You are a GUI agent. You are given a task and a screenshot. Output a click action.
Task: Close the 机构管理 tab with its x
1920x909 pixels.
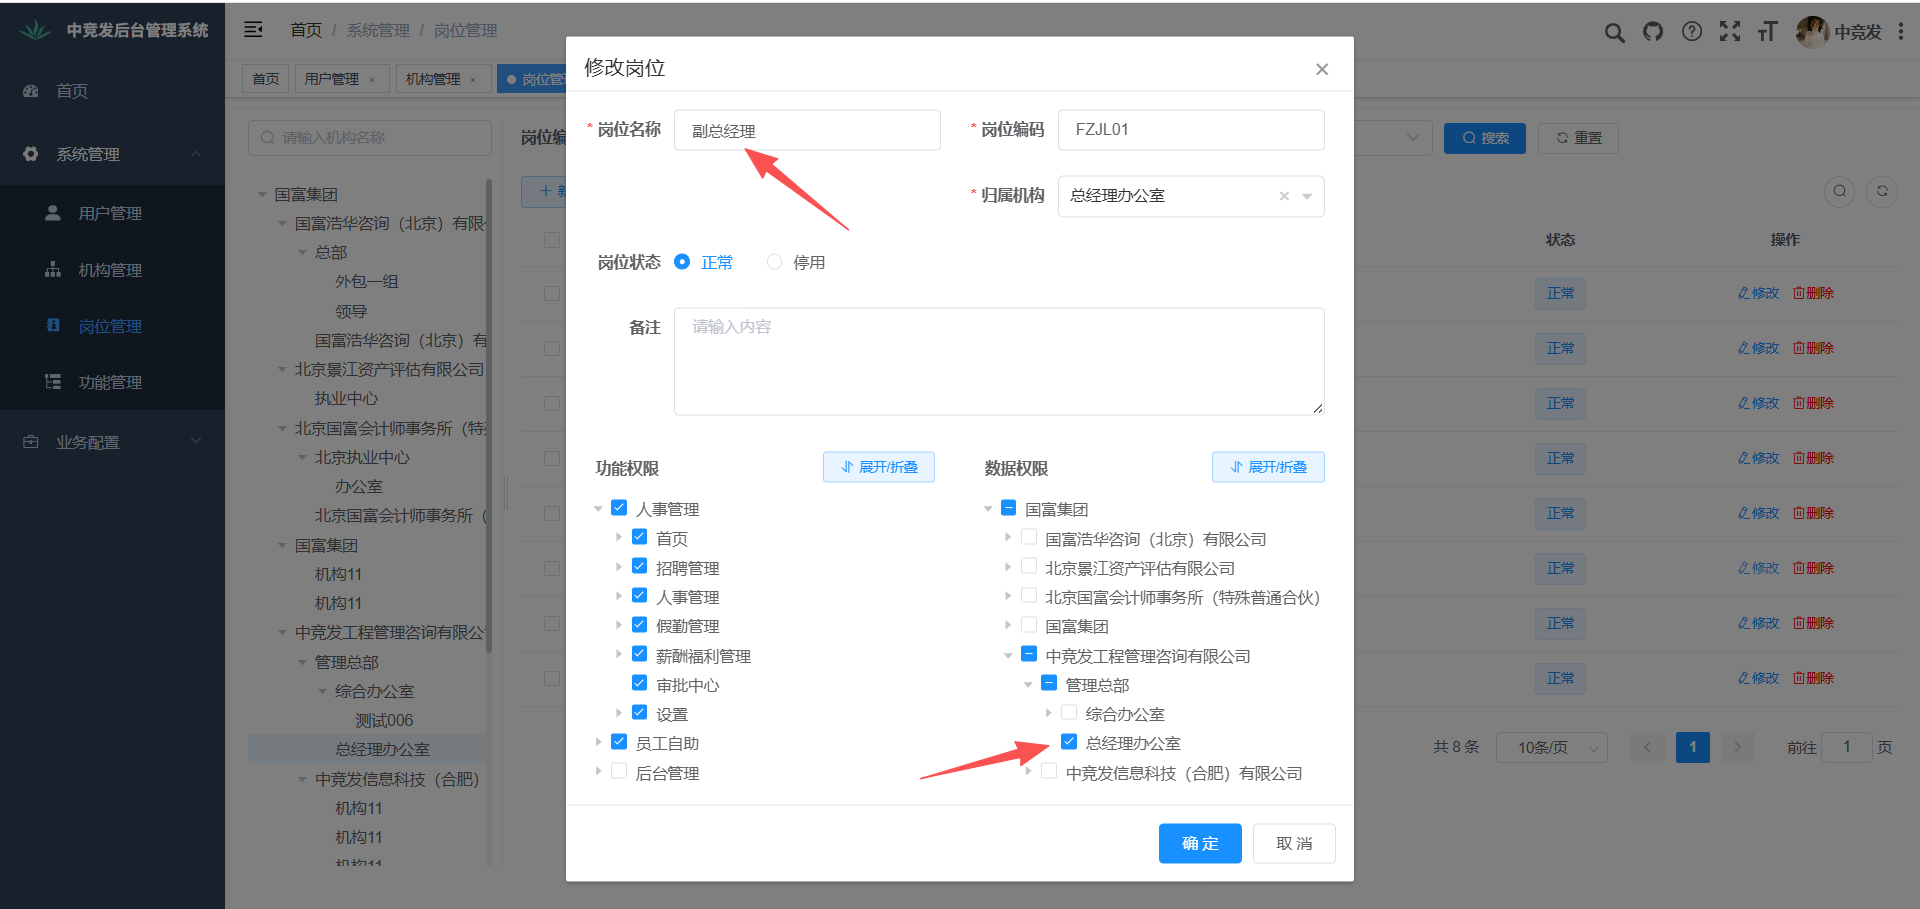click(x=473, y=80)
